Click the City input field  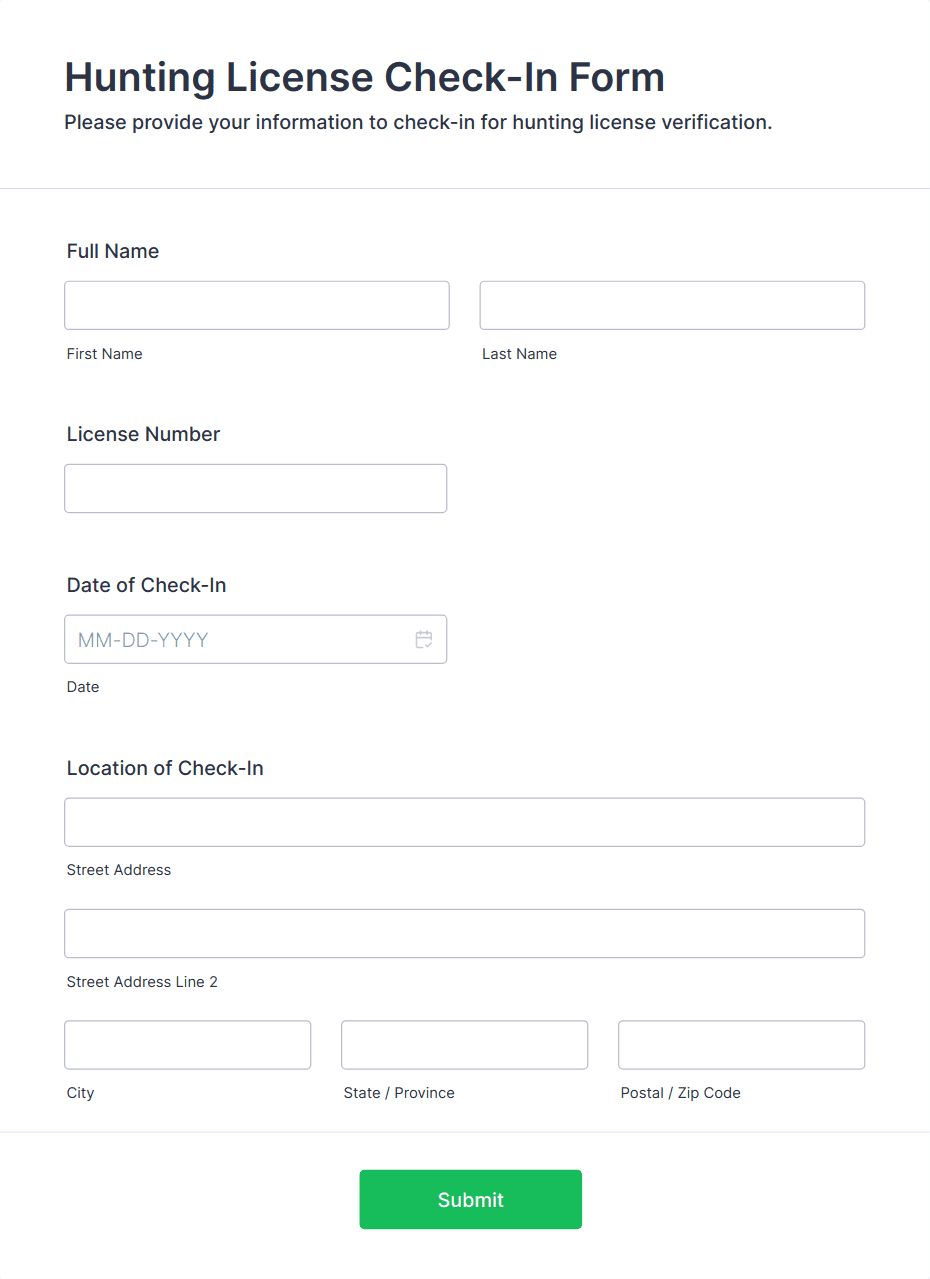pyautogui.click(x=188, y=1045)
